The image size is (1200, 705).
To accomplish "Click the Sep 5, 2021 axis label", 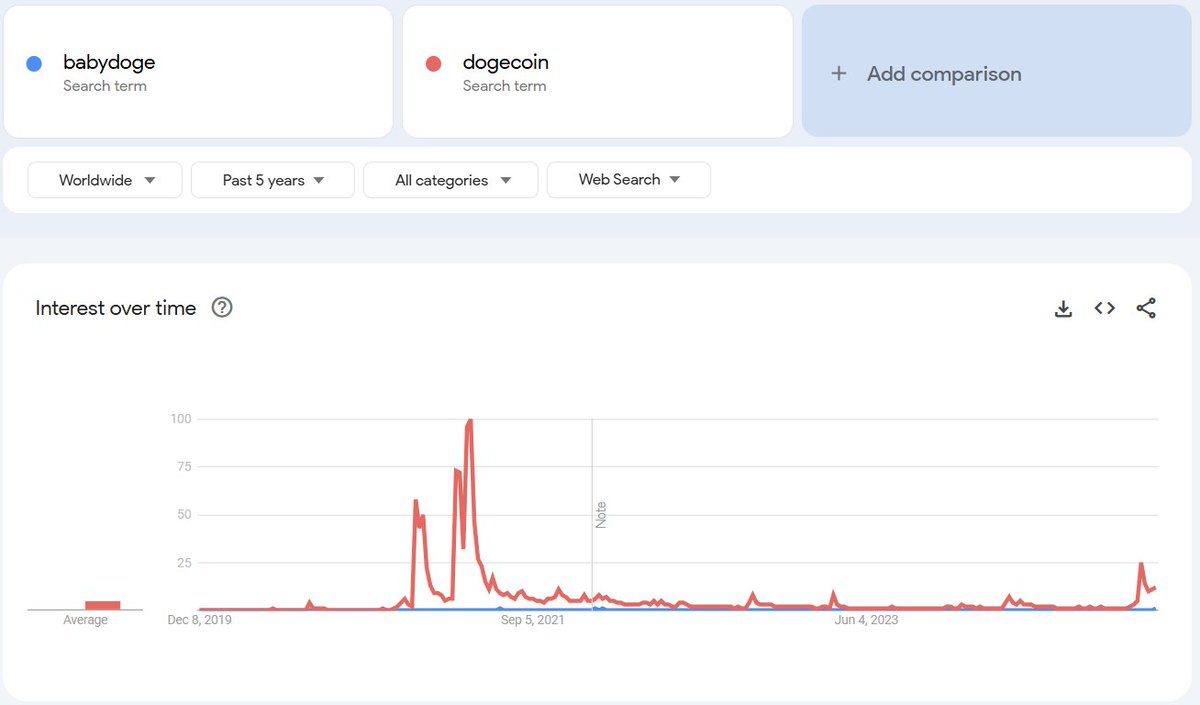I will point(533,620).
